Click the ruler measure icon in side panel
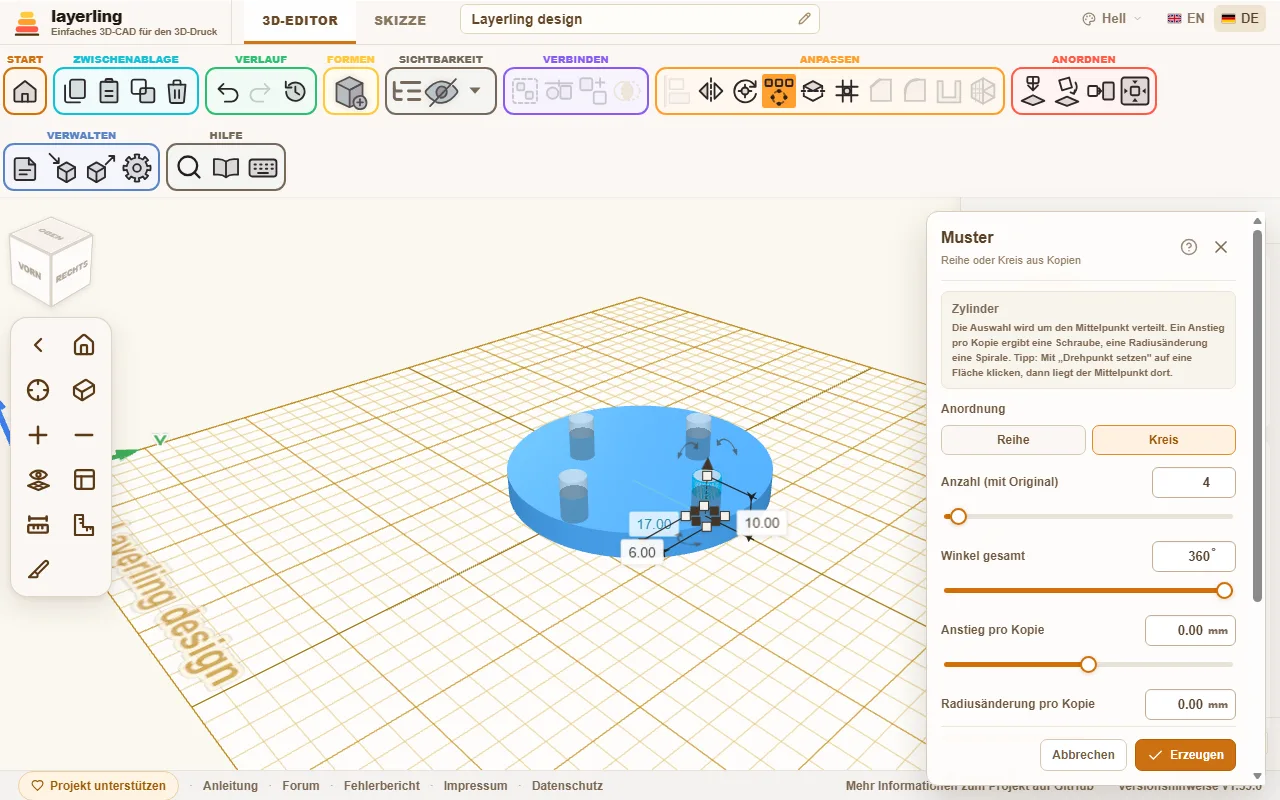This screenshot has width=1280, height=800. (x=38, y=524)
